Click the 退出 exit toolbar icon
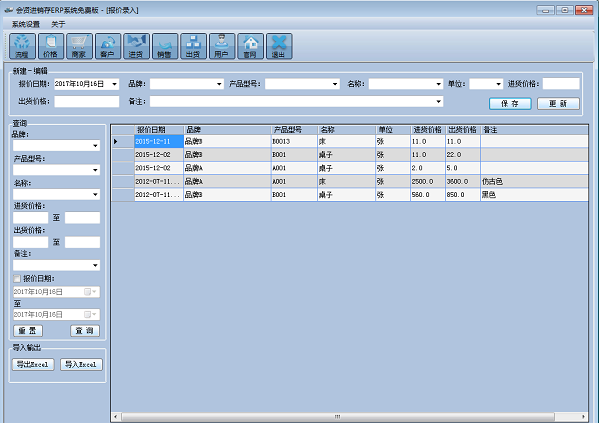Viewport: 599px width, 423px height. click(x=279, y=46)
